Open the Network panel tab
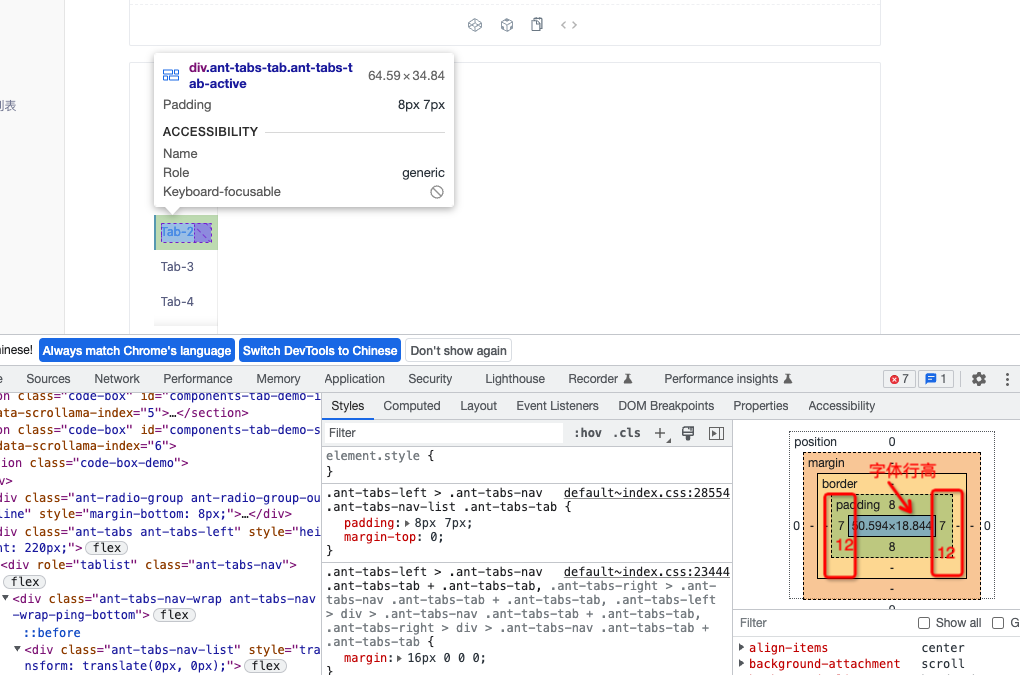Screen dimensions: 1020x675 tap(117, 378)
